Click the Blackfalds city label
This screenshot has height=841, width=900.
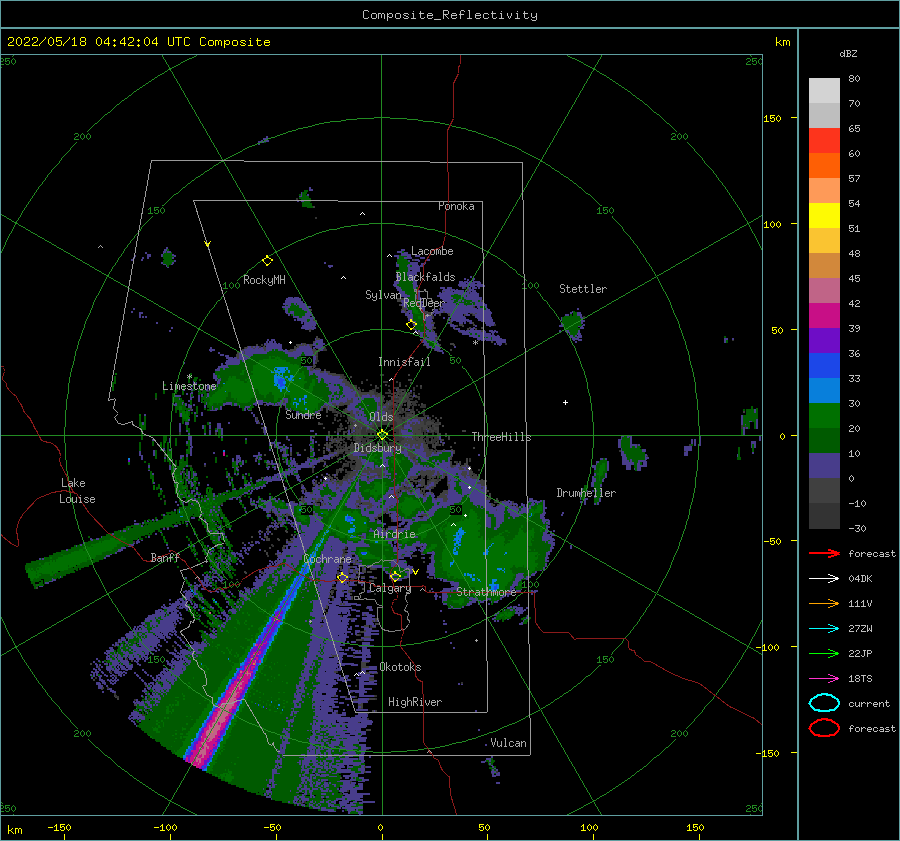(425, 277)
